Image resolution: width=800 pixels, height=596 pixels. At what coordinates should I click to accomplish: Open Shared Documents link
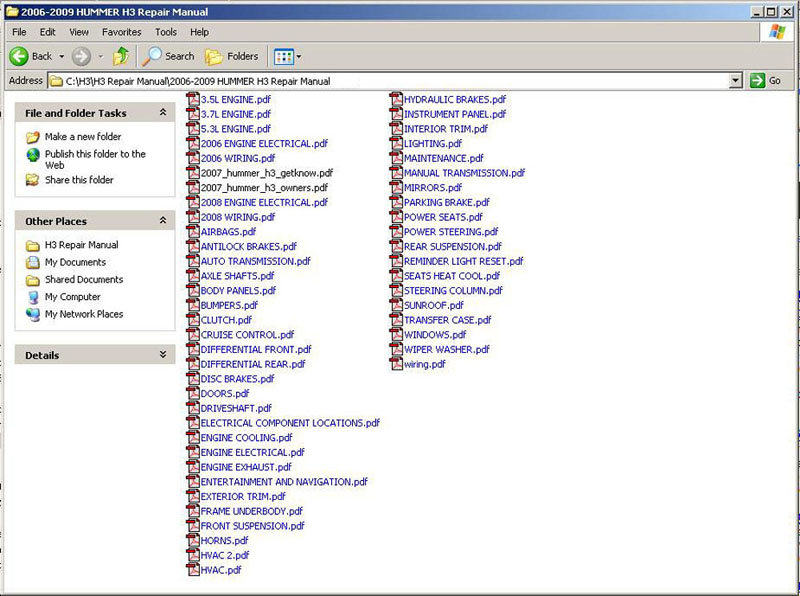point(84,280)
